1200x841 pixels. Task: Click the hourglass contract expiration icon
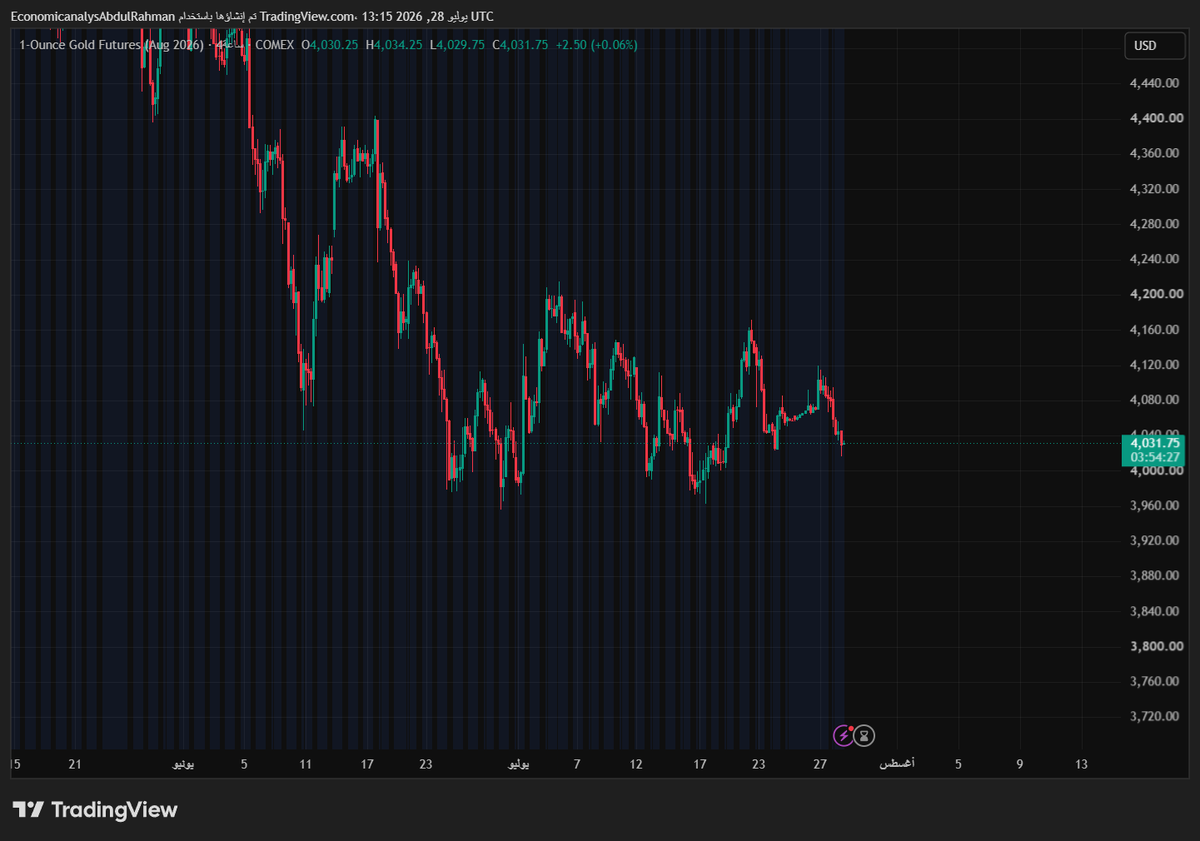(x=865, y=736)
